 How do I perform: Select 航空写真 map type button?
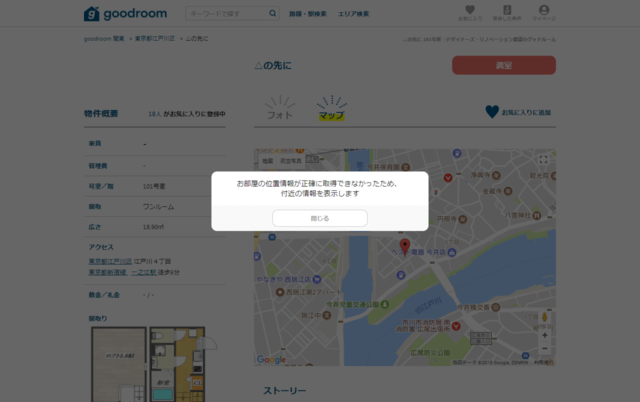pos(291,161)
